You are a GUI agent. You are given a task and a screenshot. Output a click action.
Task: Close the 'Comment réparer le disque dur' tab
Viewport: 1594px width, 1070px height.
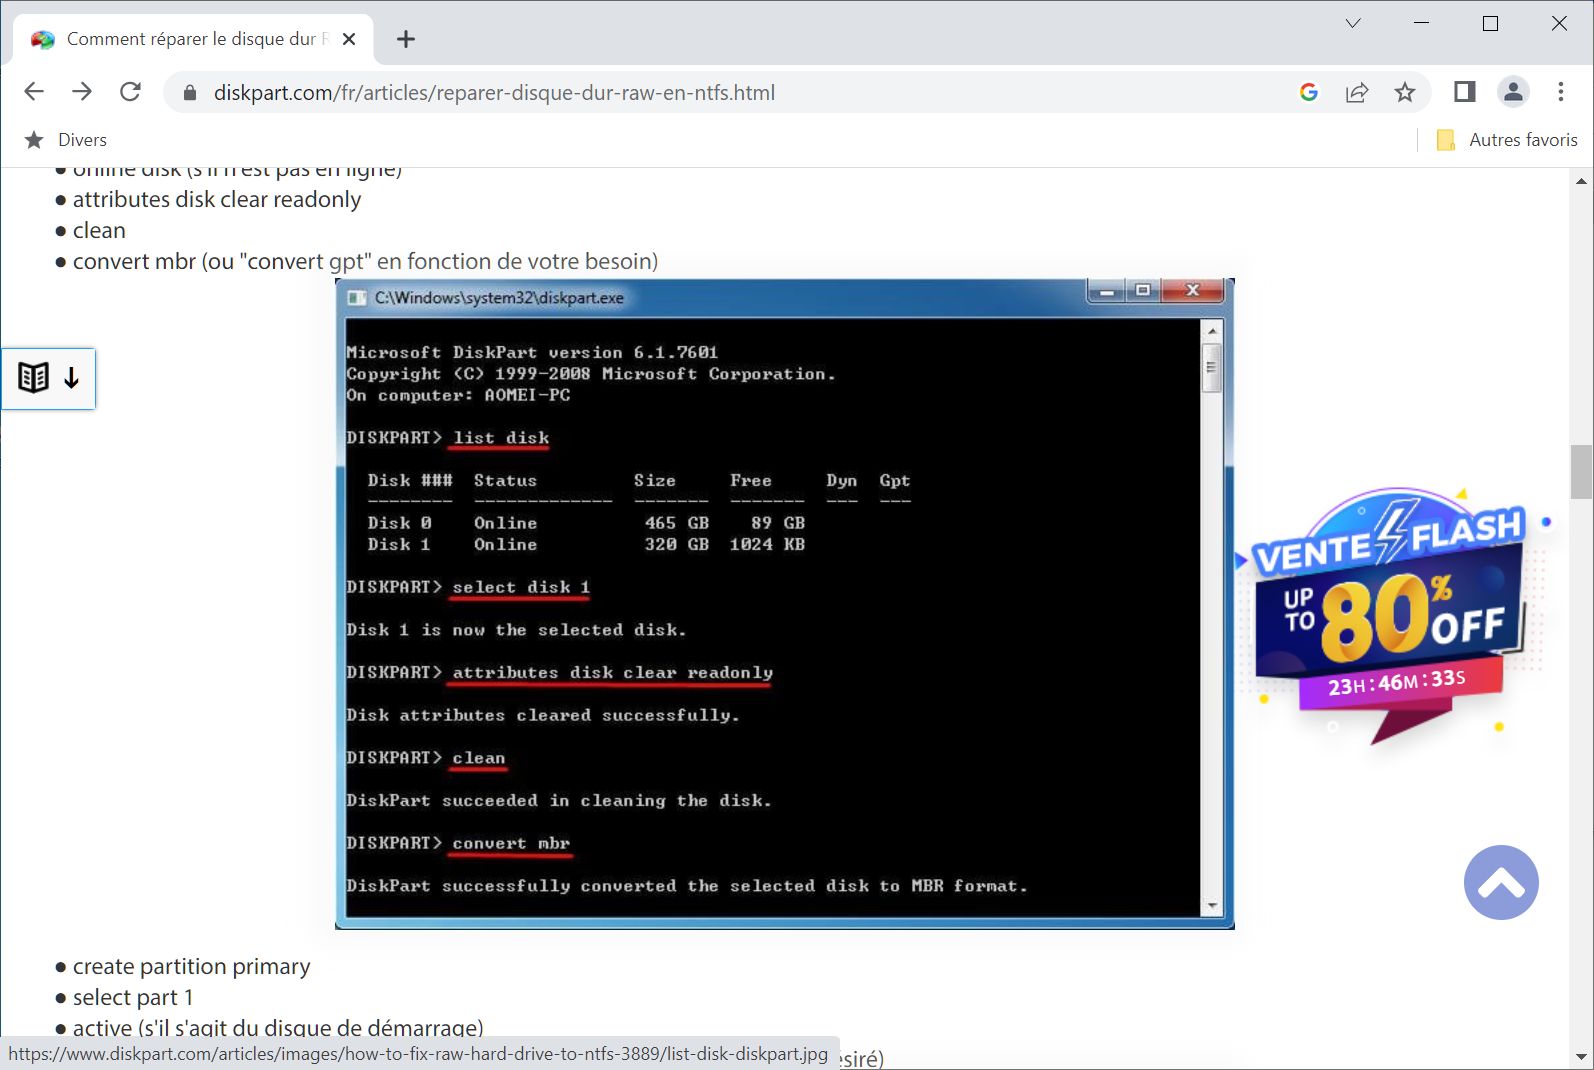pyautogui.click(x=349, y=39)
